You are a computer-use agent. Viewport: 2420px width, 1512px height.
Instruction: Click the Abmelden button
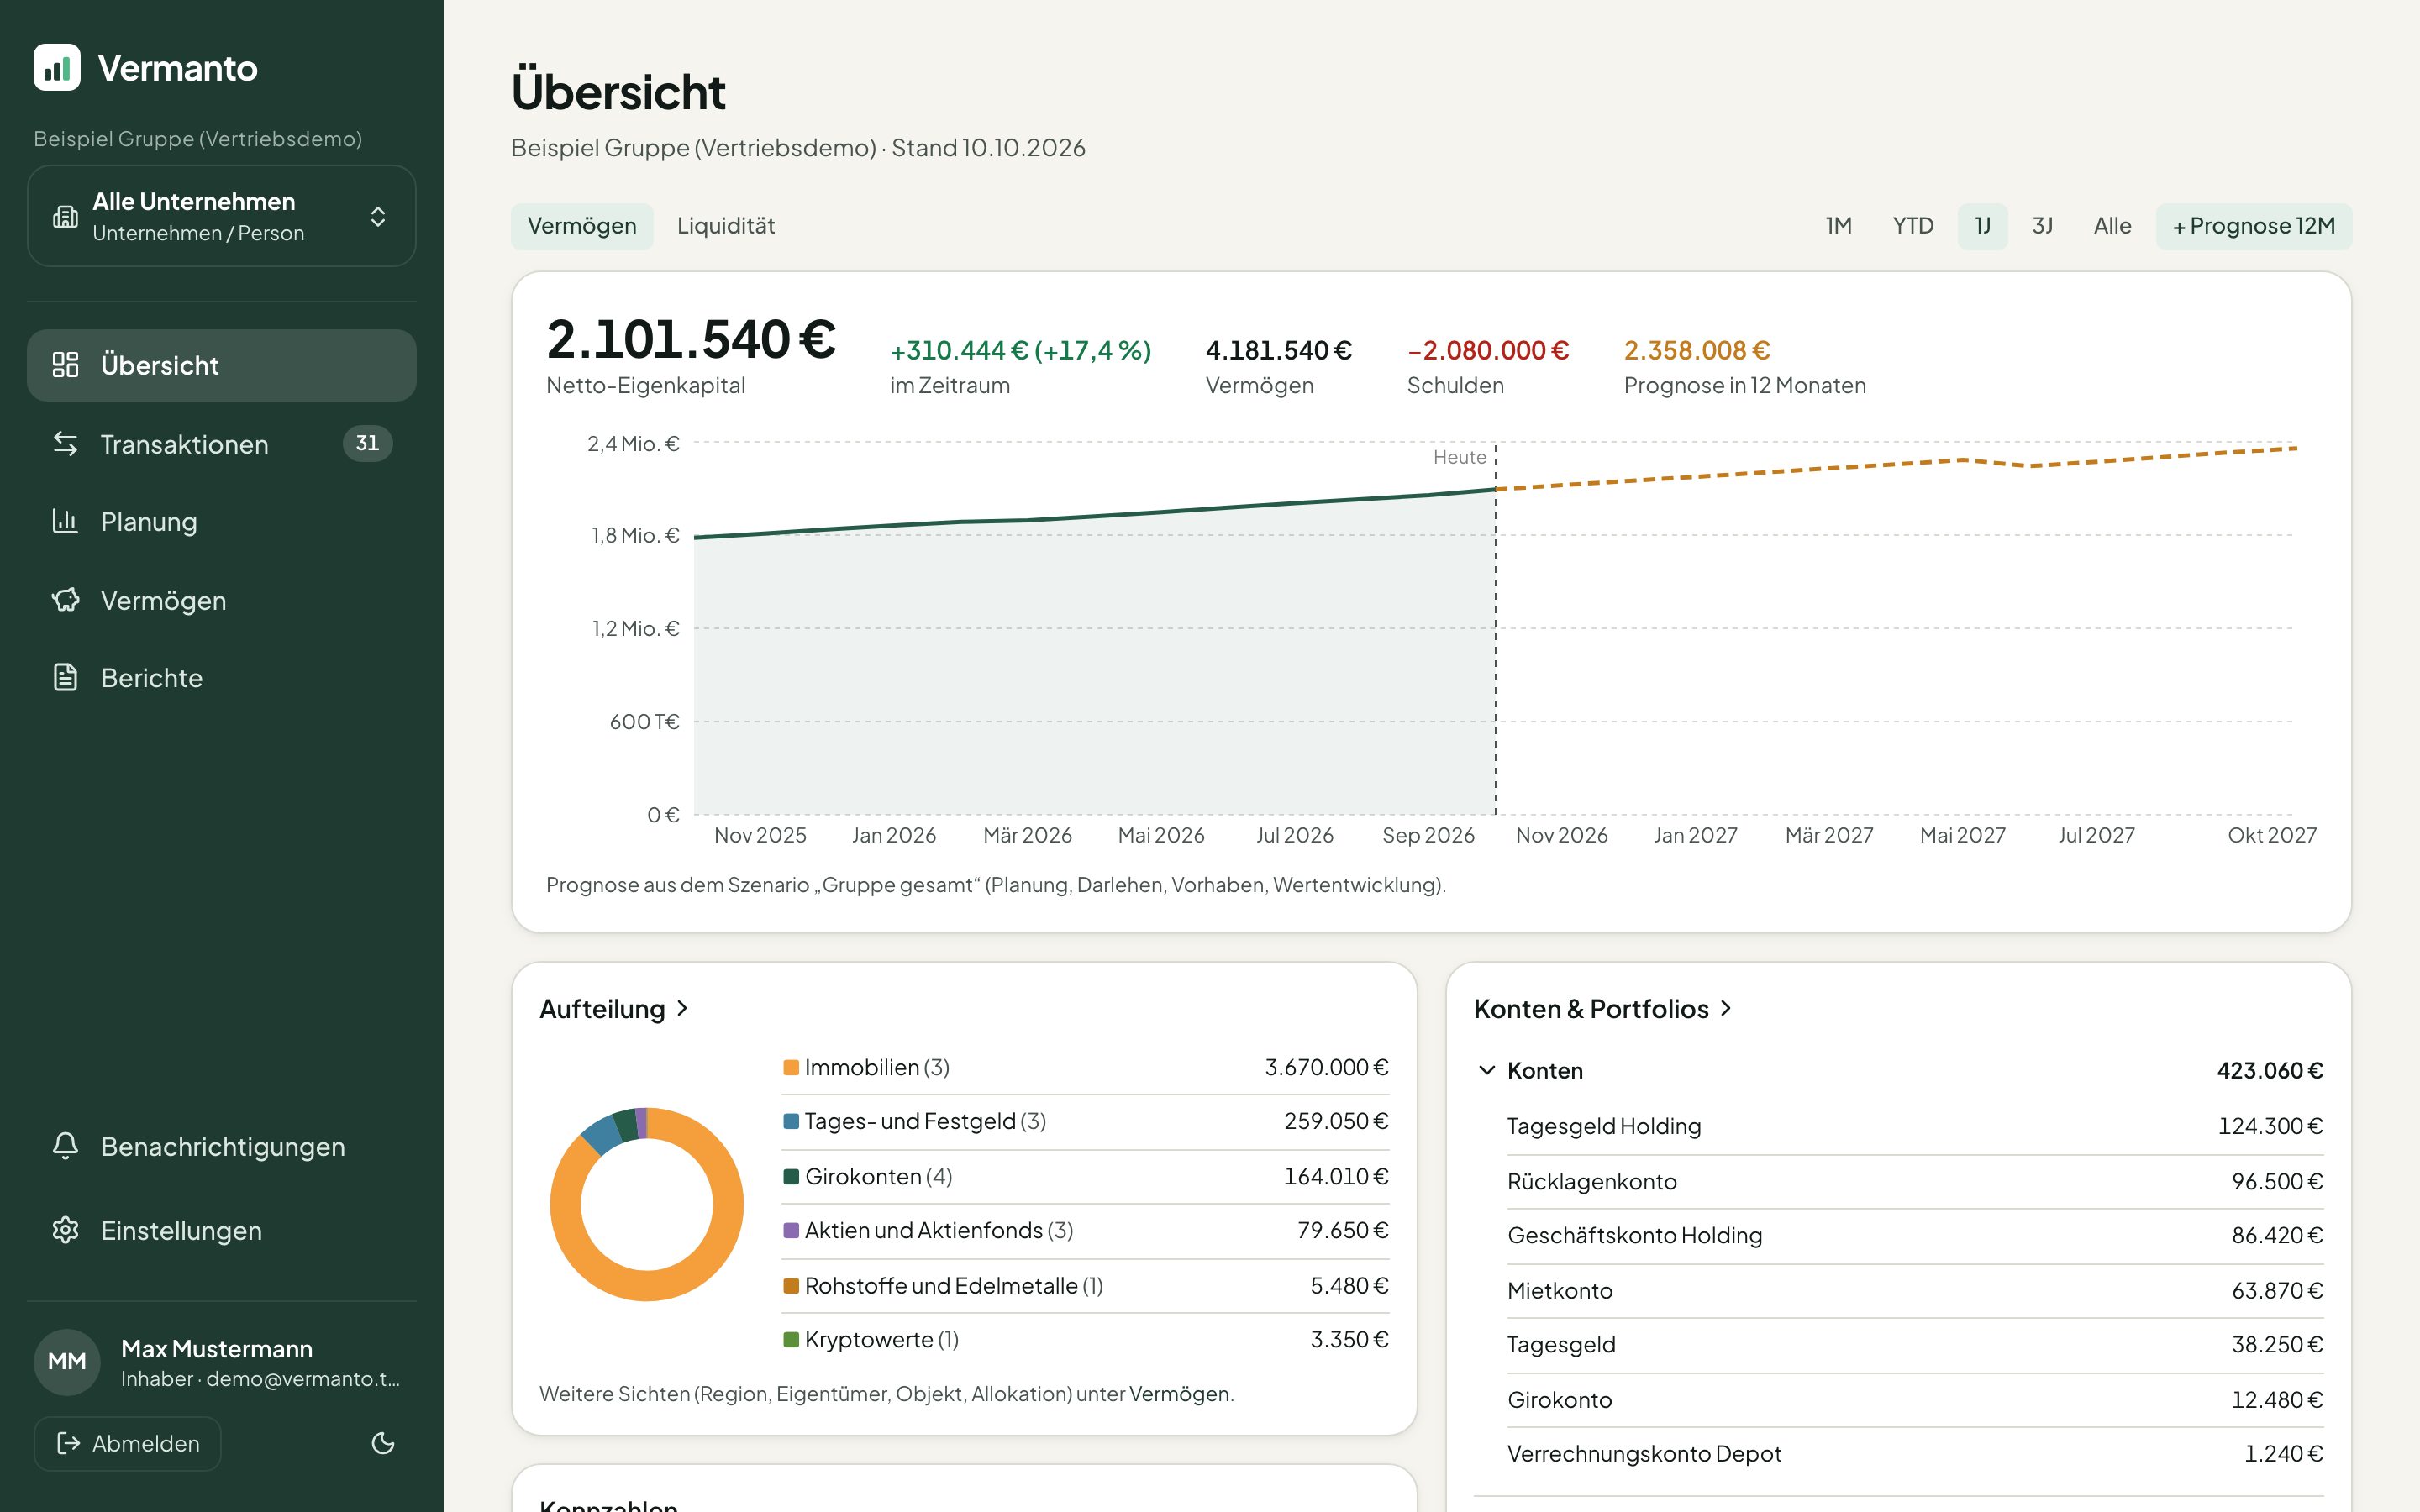(x=128, y=1443)
